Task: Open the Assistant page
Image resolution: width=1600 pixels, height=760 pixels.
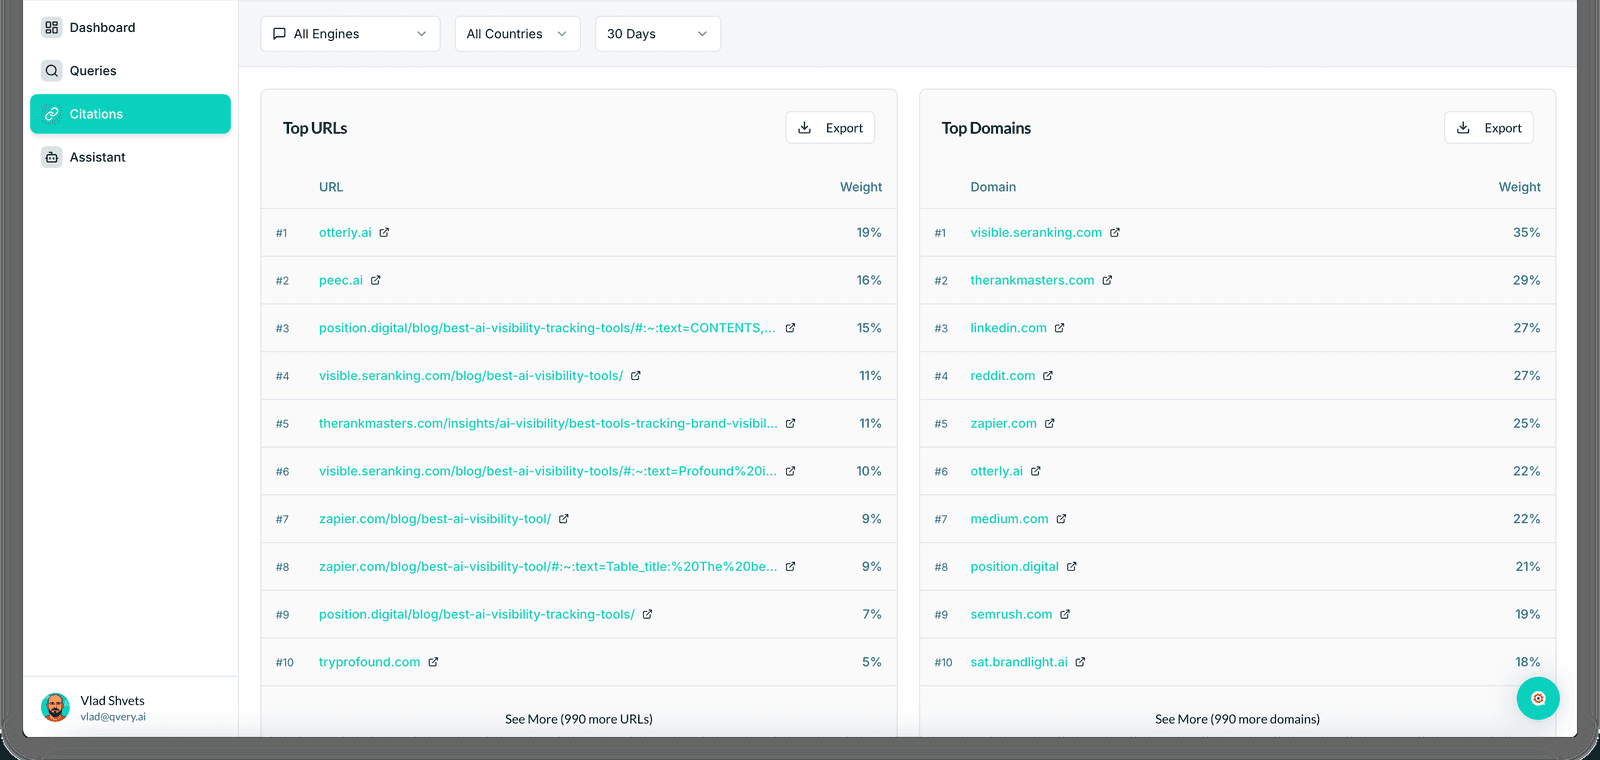Action: (130, 157)
